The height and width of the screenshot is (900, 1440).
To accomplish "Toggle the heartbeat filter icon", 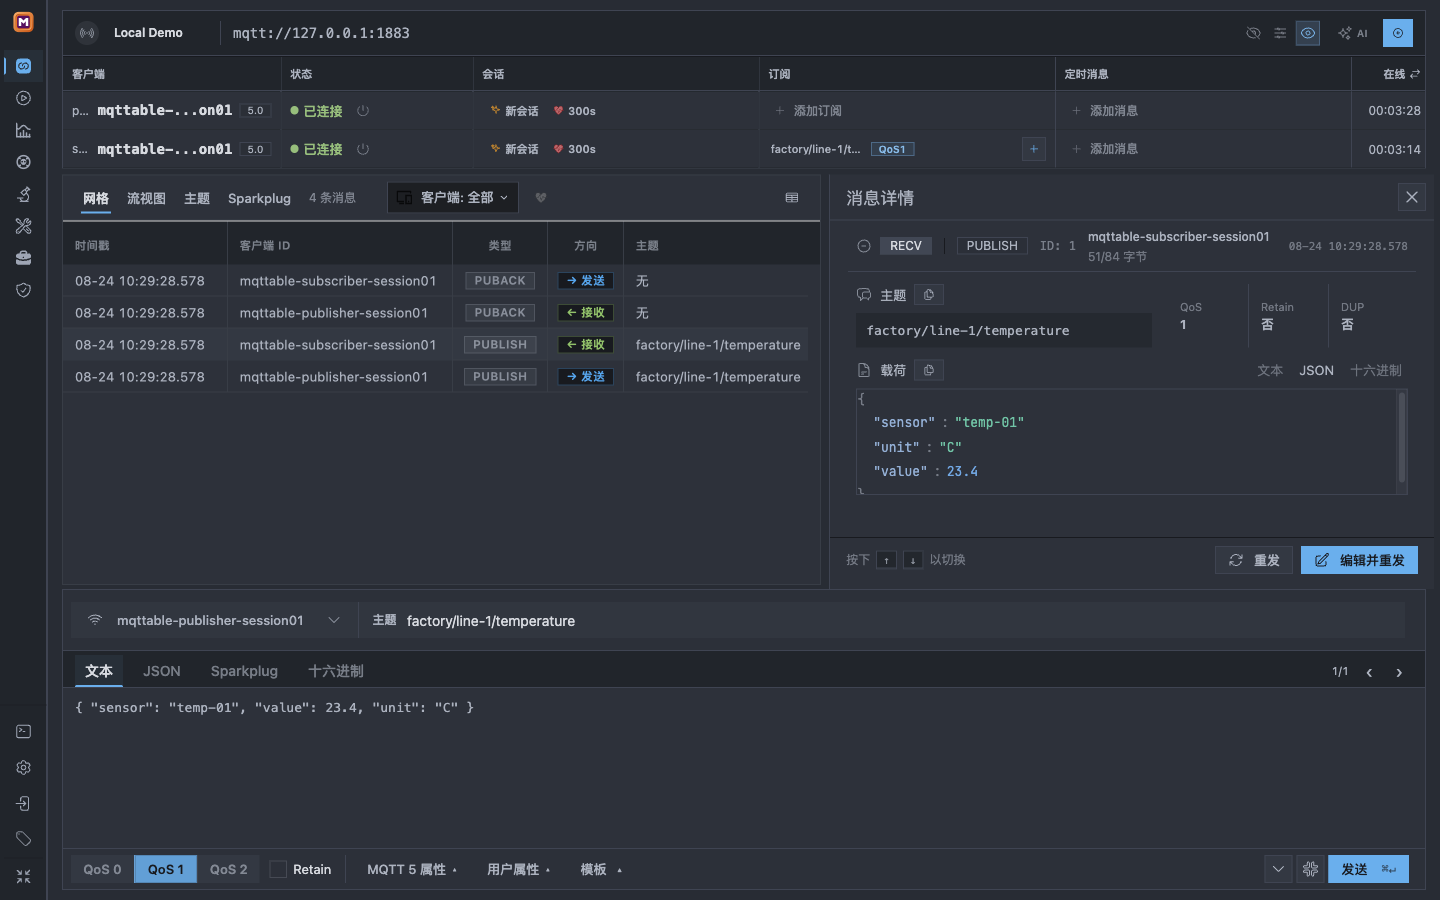I will (x=541, y=198).
